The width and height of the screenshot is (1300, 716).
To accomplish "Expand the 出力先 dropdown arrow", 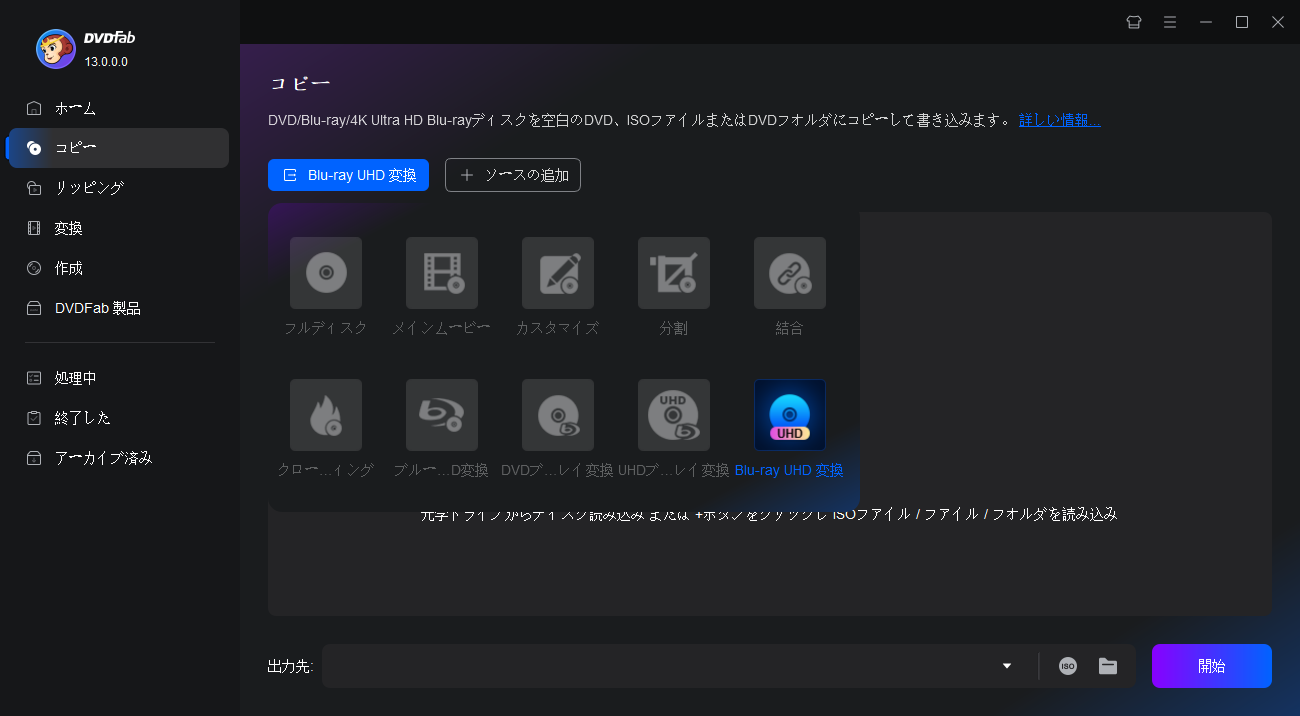I will coord(1007,666).
